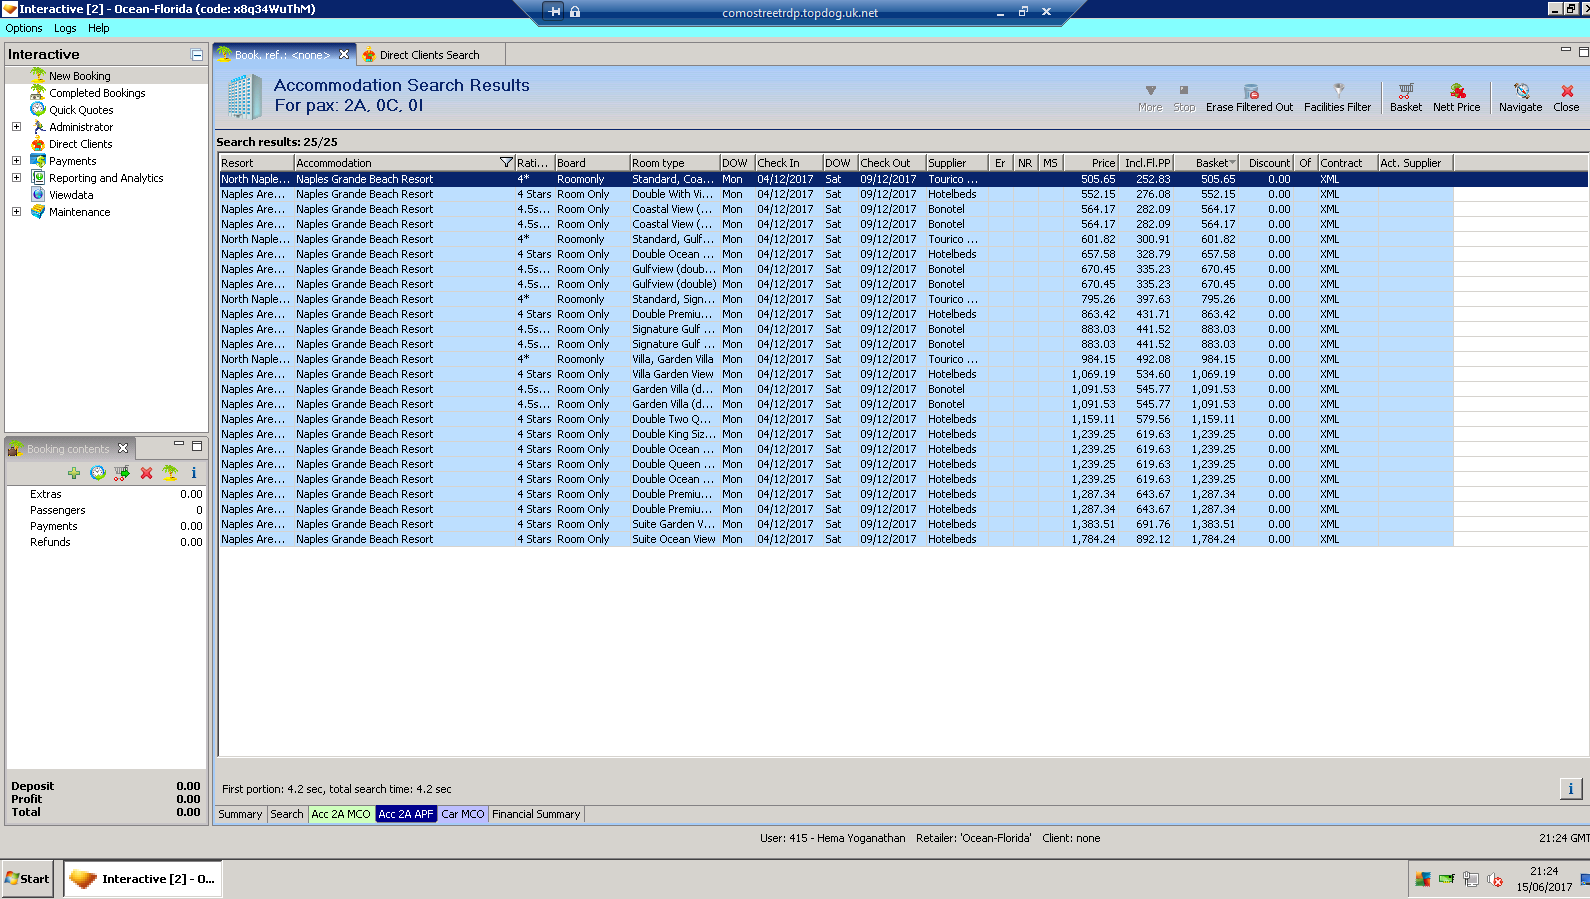Image resolution: width=1590 pixels, height=899 pixels.
Task: Open the Acc 2A APF tab
Action: 406,815
